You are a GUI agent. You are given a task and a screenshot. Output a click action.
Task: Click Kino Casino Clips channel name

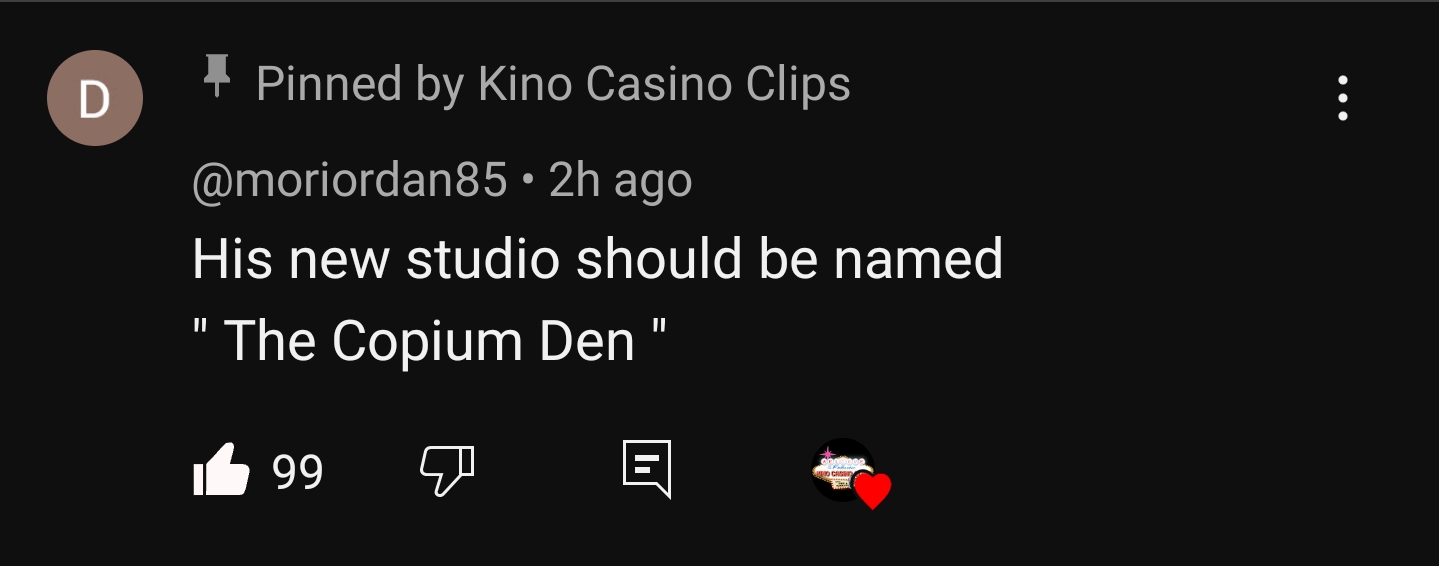click(x=664, y=84)
